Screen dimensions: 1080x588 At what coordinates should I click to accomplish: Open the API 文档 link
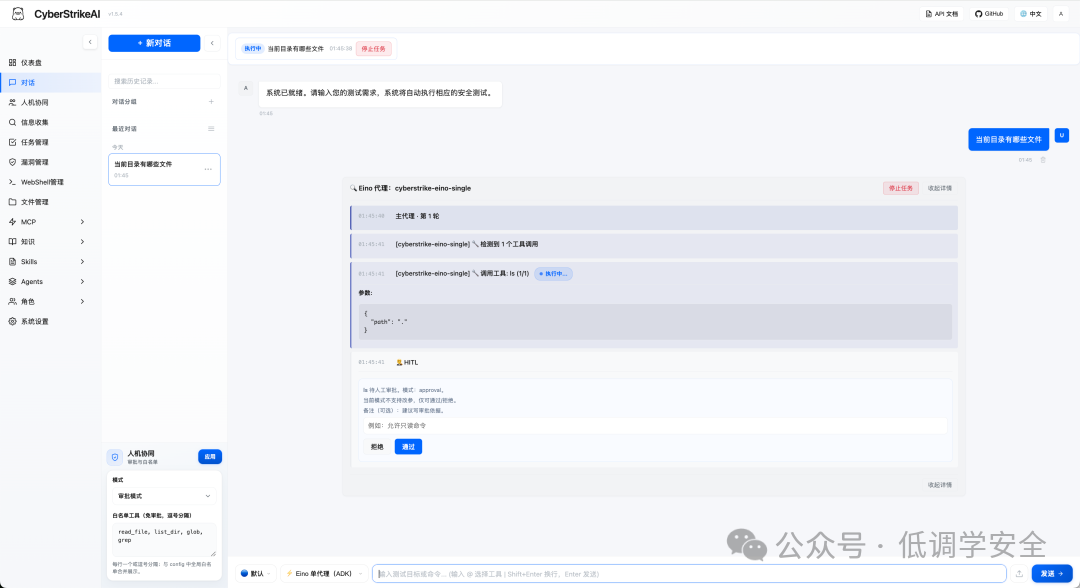point(942,14)
